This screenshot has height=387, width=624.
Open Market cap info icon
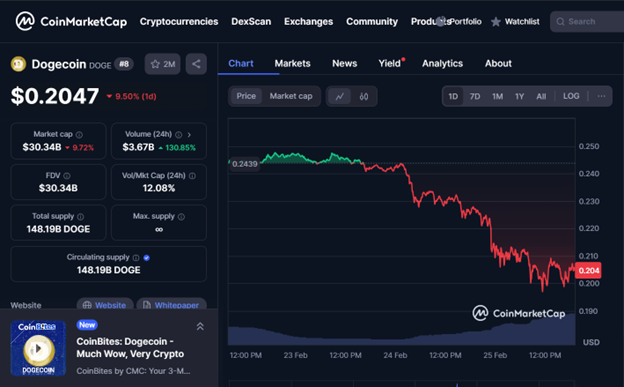(x=79, y=135)
